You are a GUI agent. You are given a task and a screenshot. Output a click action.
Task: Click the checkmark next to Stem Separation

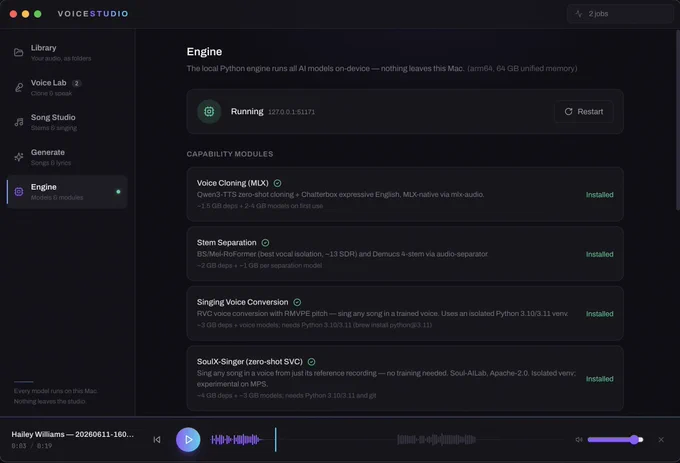coord(265,243)
